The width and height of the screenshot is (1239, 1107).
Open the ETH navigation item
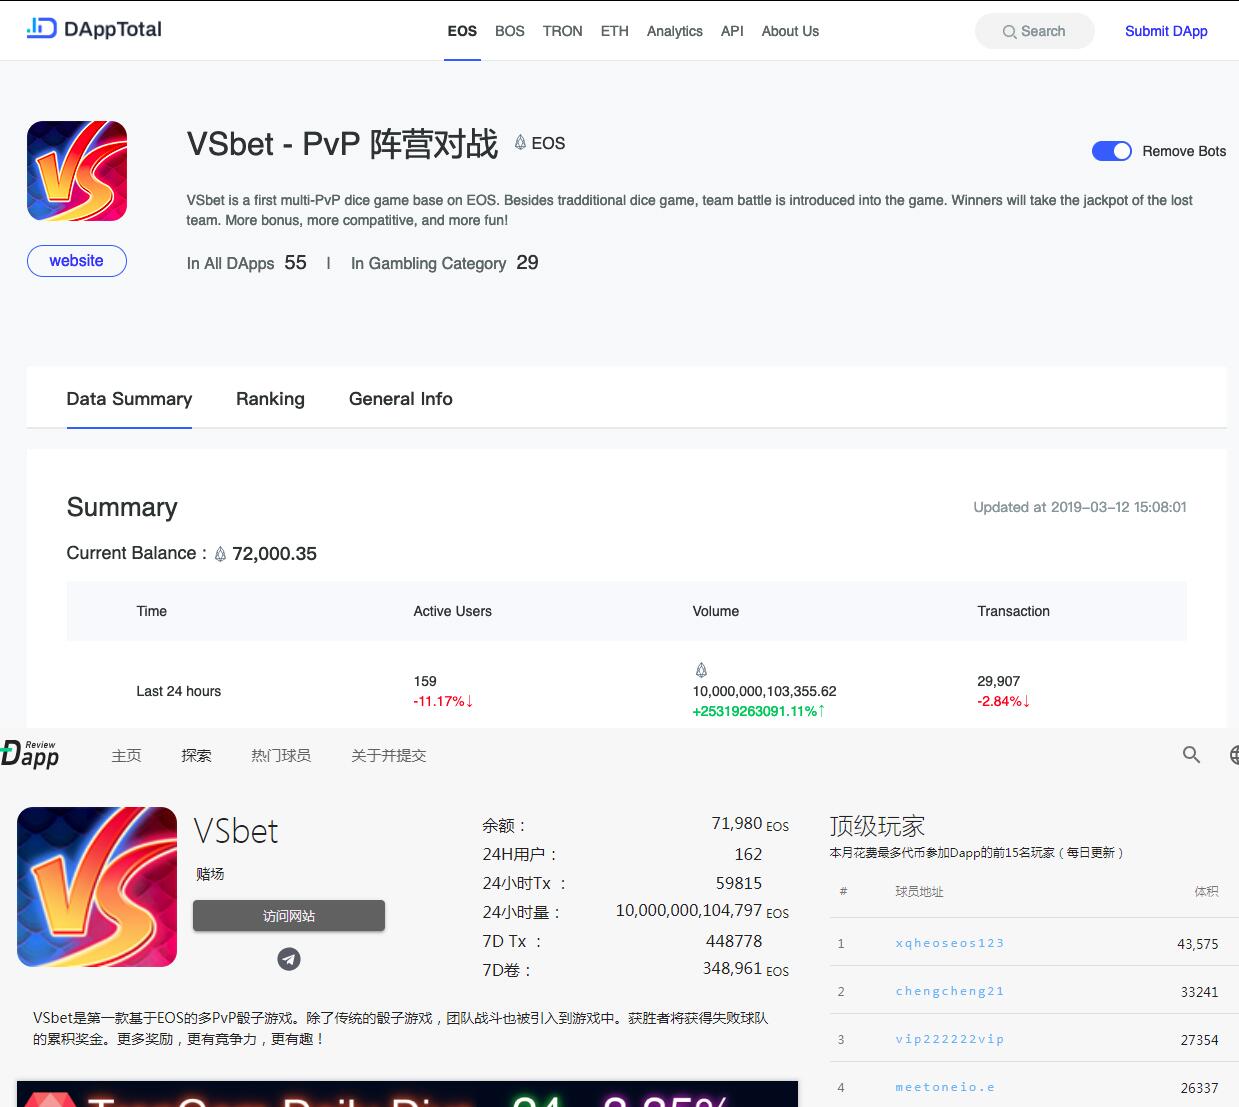point(614,31)
